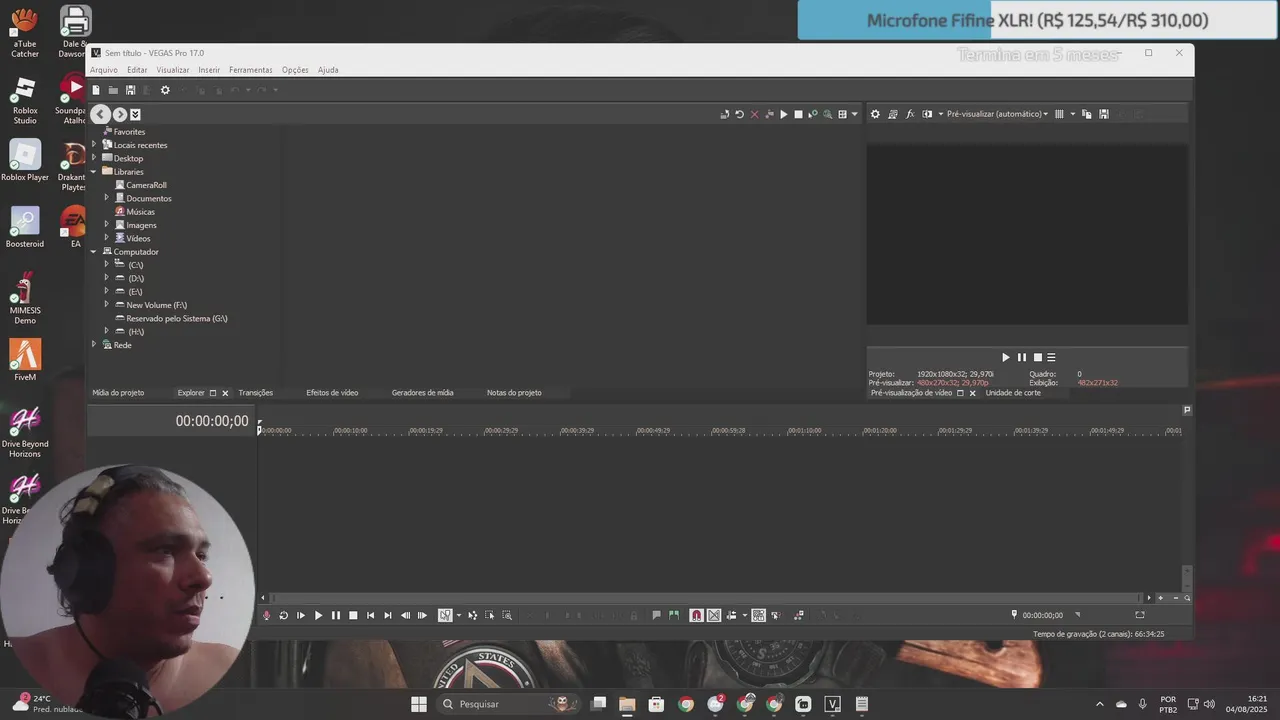Stop media preview in the Explorer toolbar

pos(798,115)
